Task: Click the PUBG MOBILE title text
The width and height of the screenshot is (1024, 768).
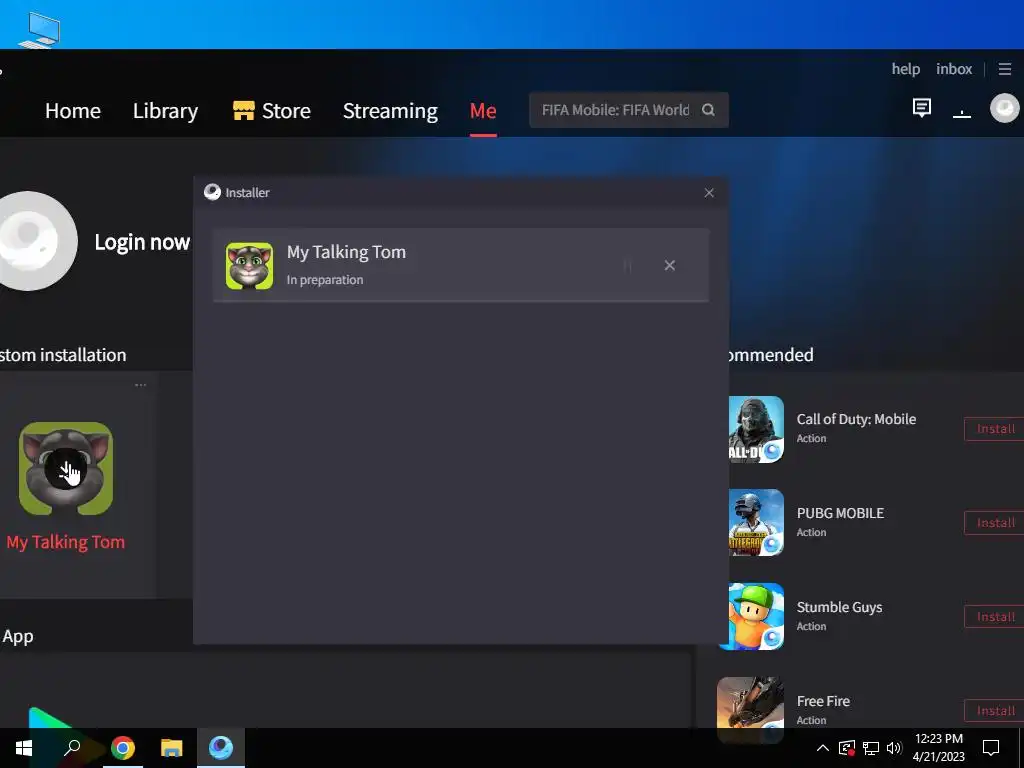Action: (x=840, y=513)
